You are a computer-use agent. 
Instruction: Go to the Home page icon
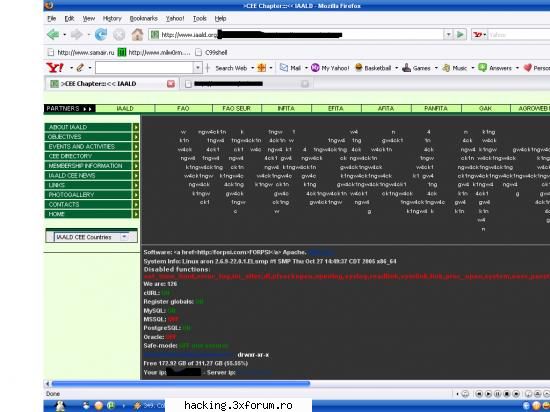(x=137, y=34)
